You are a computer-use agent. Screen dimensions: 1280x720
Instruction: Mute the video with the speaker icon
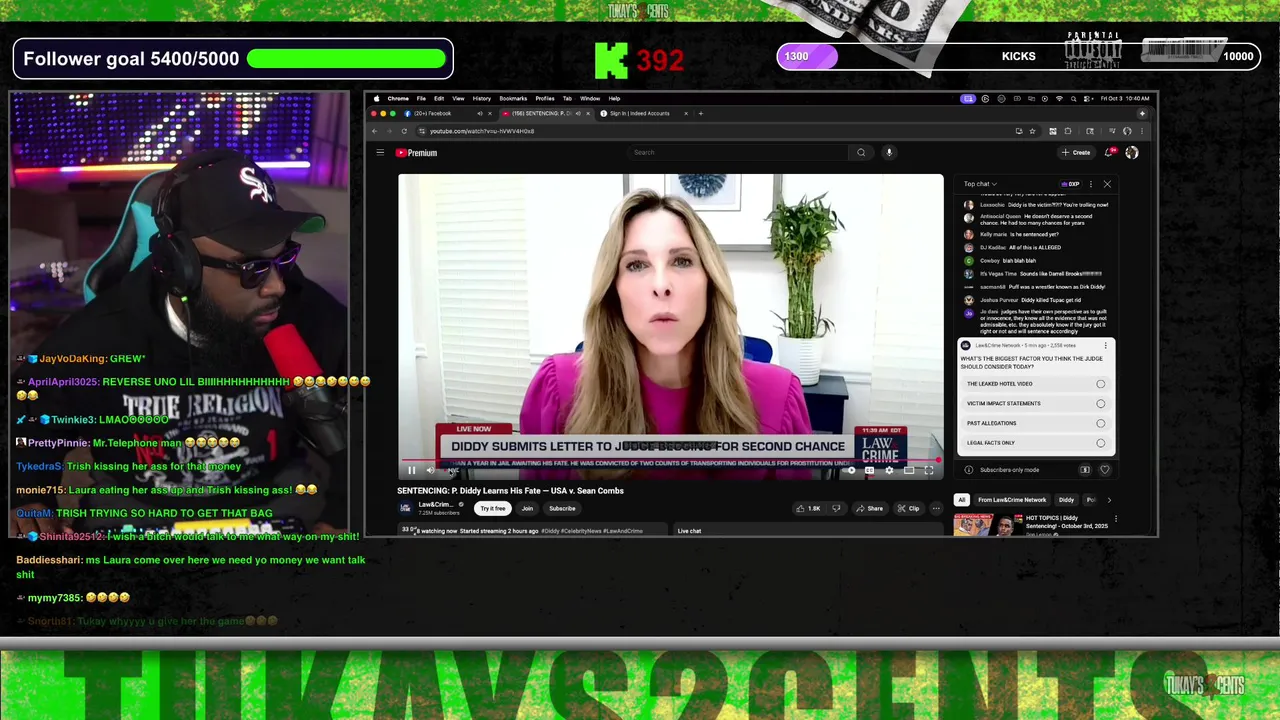430,470
